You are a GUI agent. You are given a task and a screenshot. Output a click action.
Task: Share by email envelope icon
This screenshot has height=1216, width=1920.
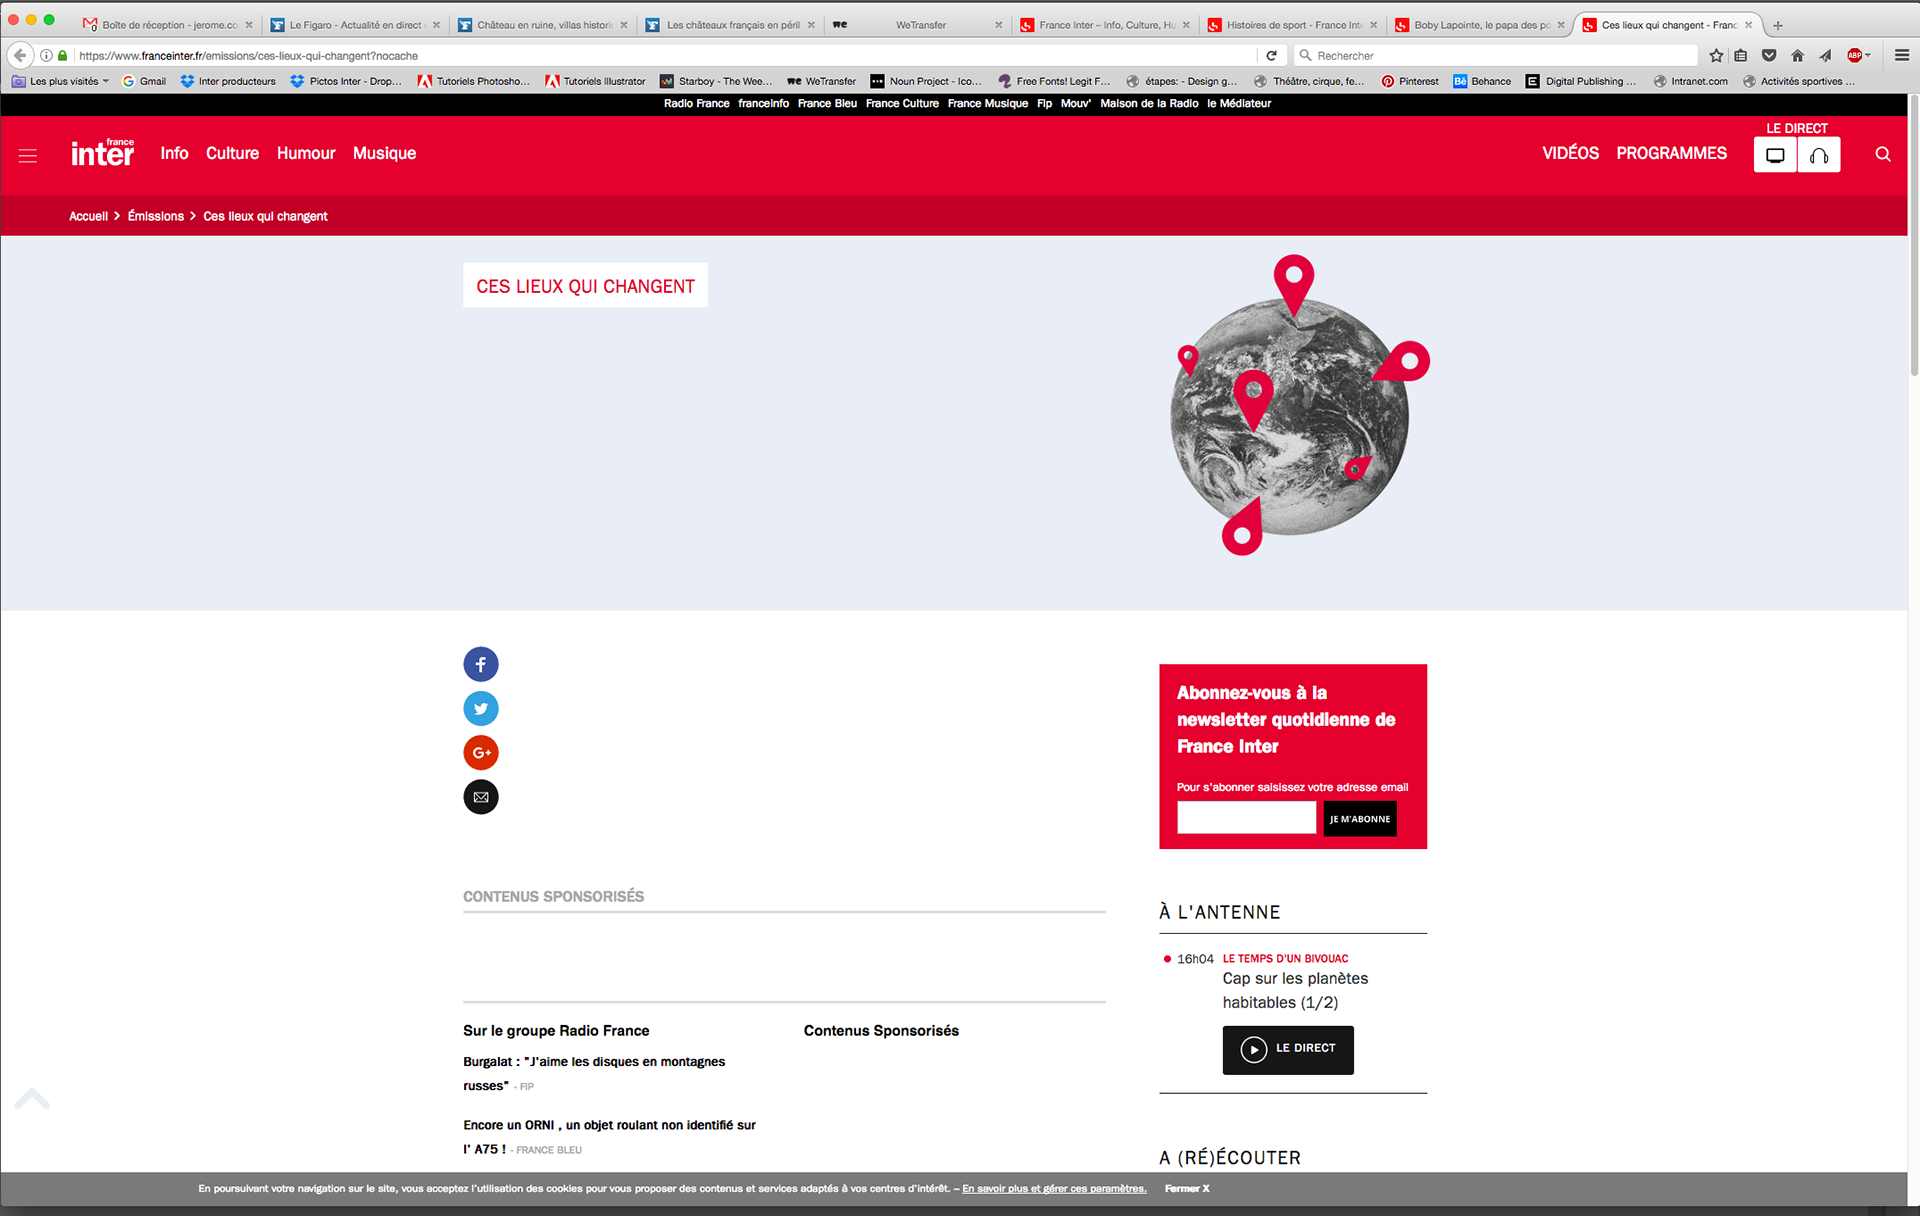pyautogui.click(x=480, y=797)
